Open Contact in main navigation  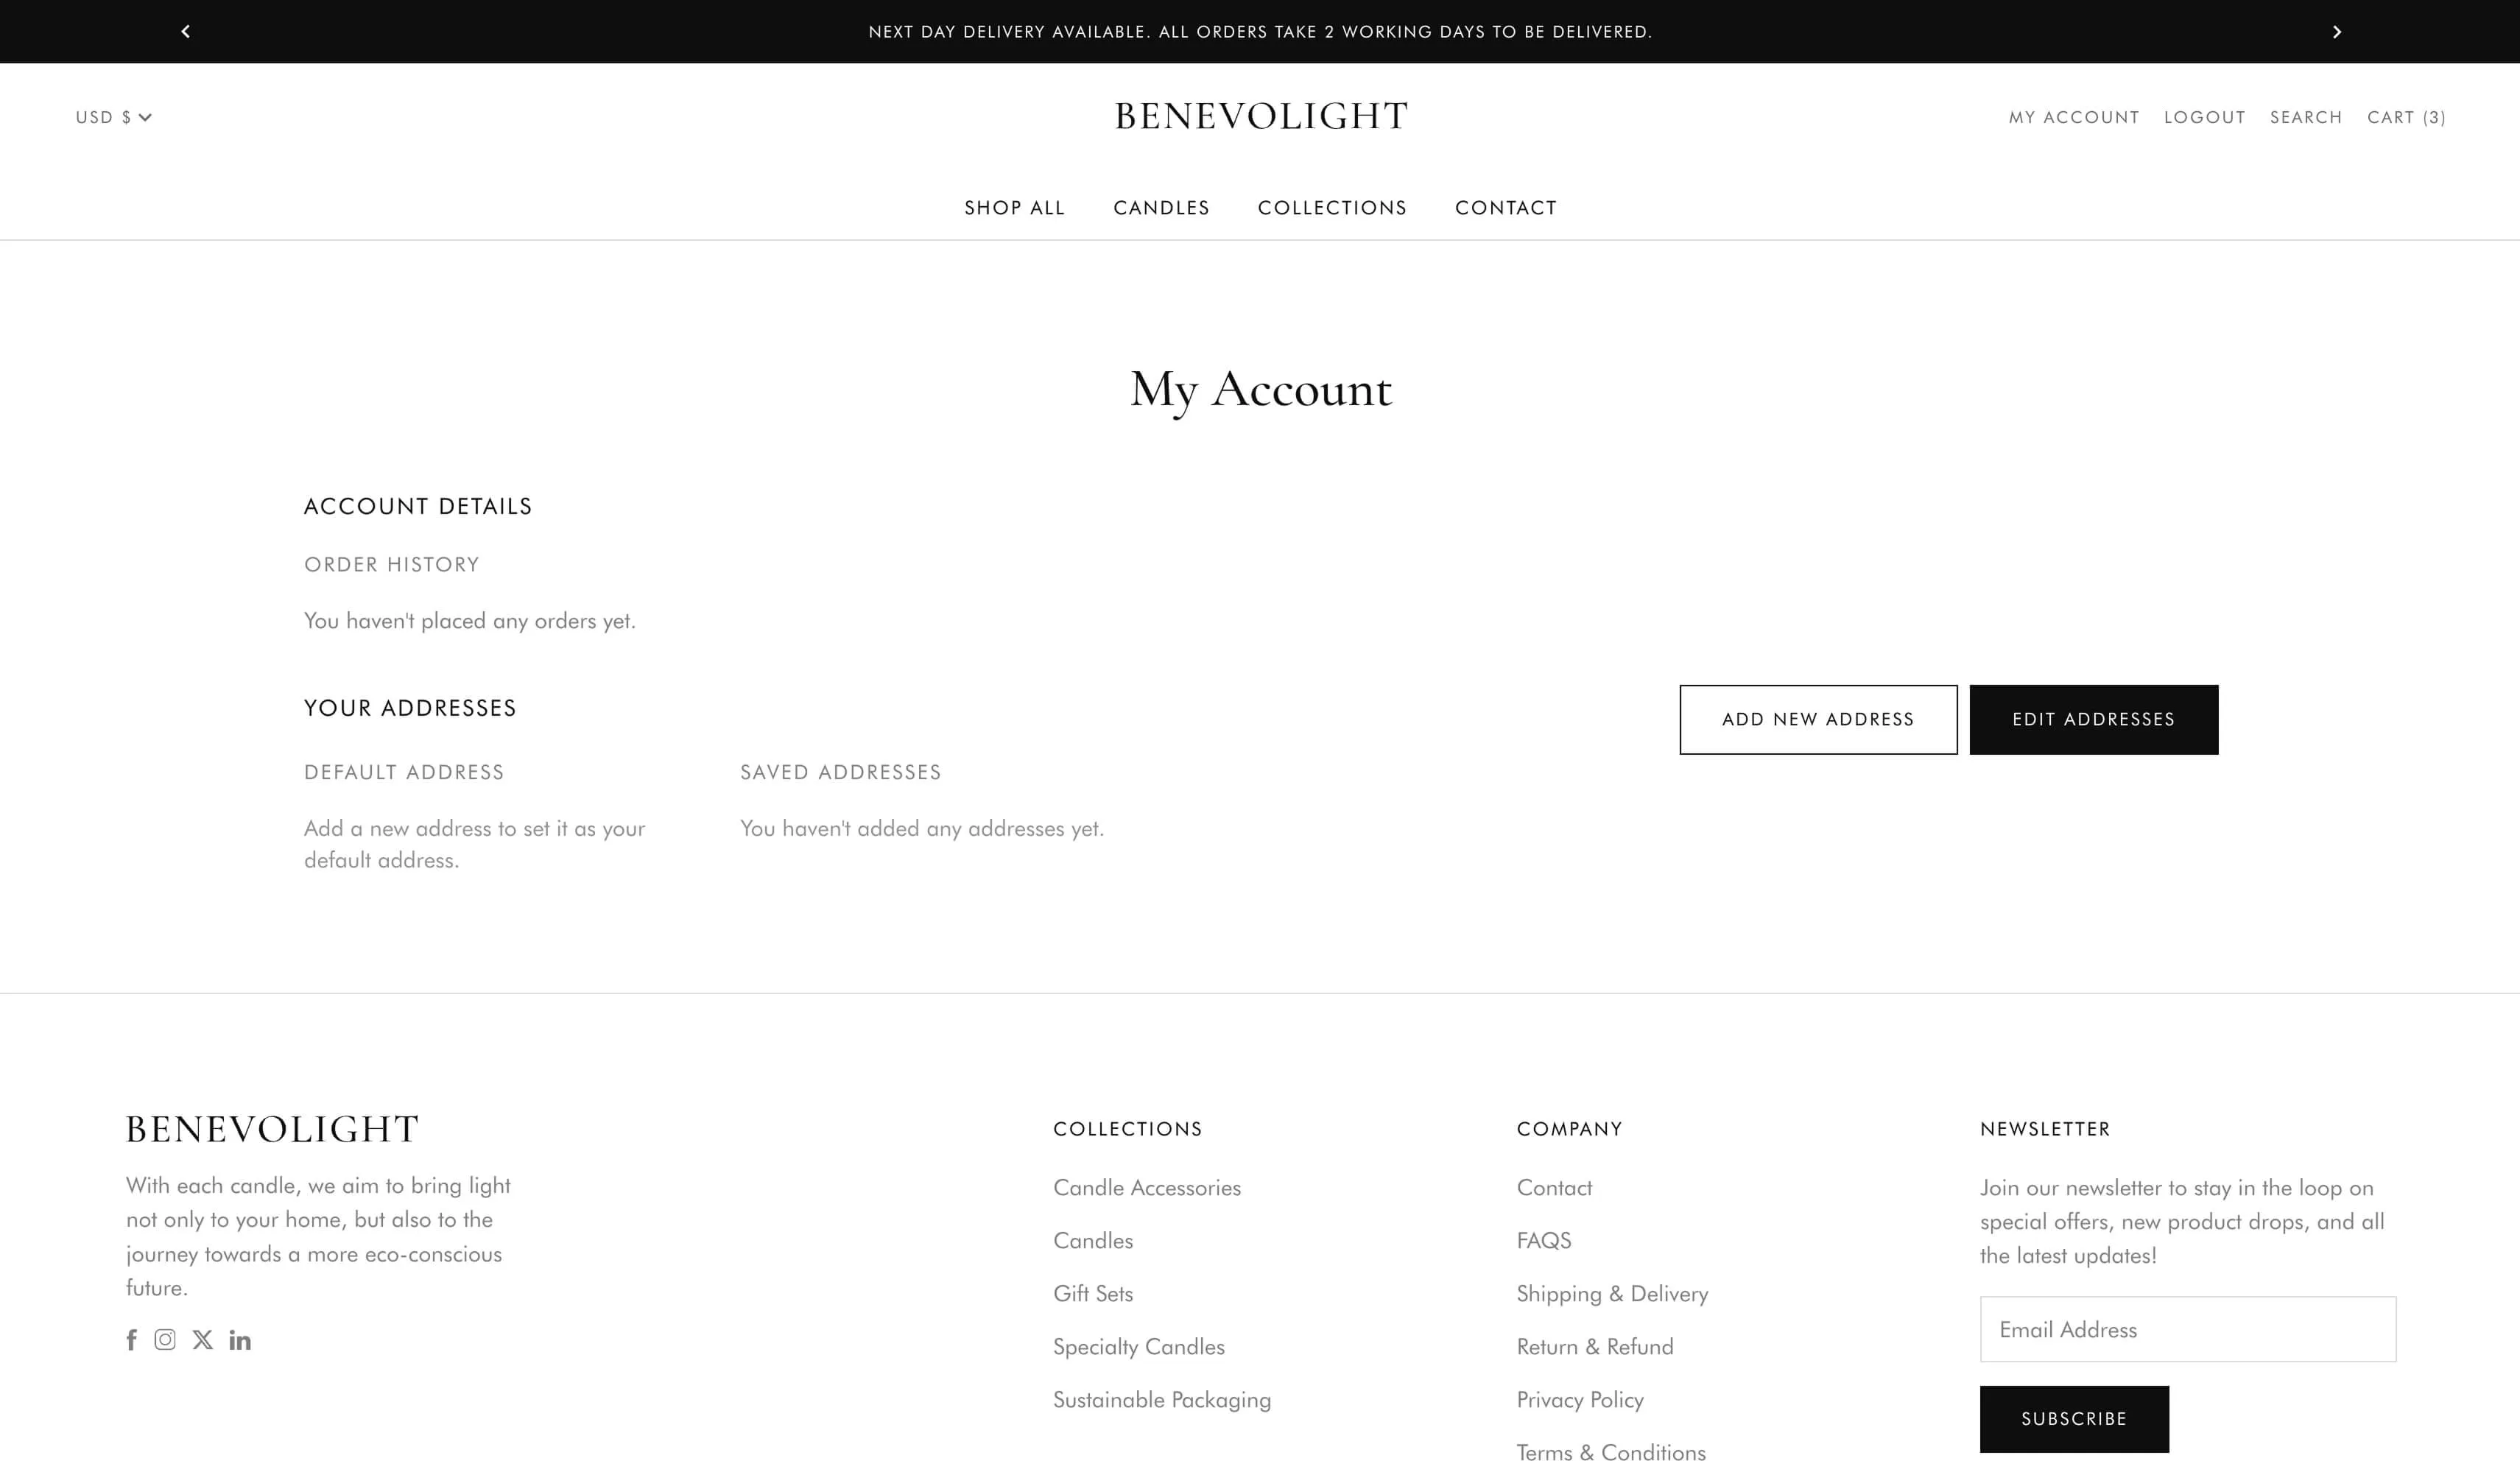pos(1506,208)
